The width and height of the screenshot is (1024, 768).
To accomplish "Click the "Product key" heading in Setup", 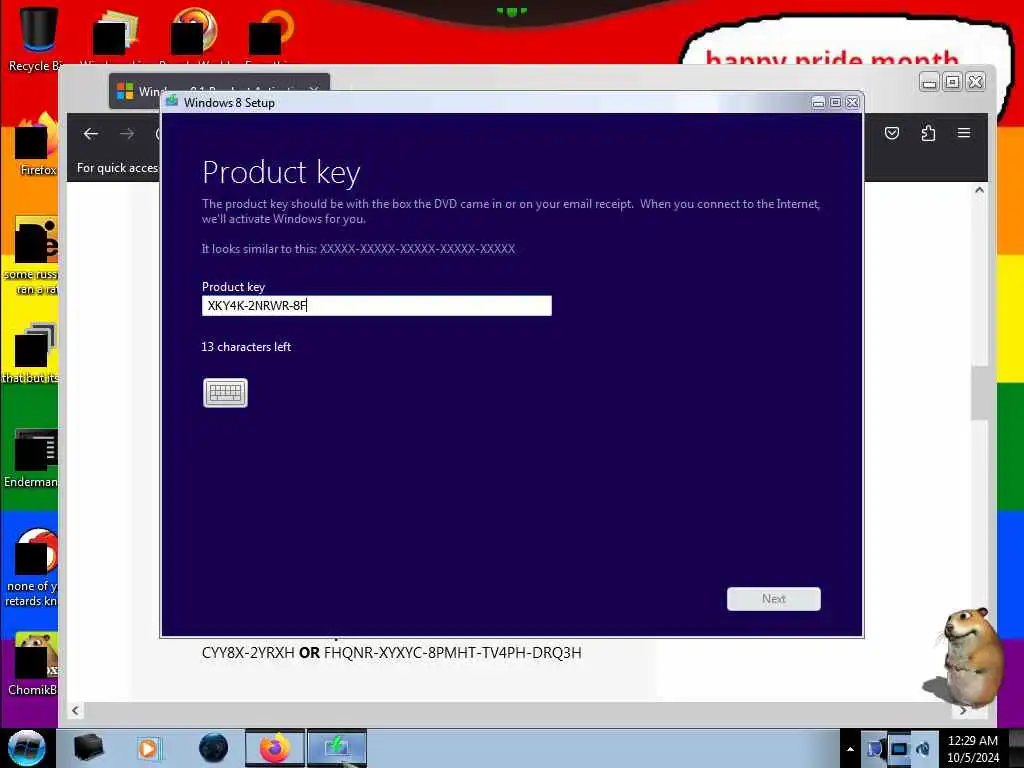I will pos(281,172).
